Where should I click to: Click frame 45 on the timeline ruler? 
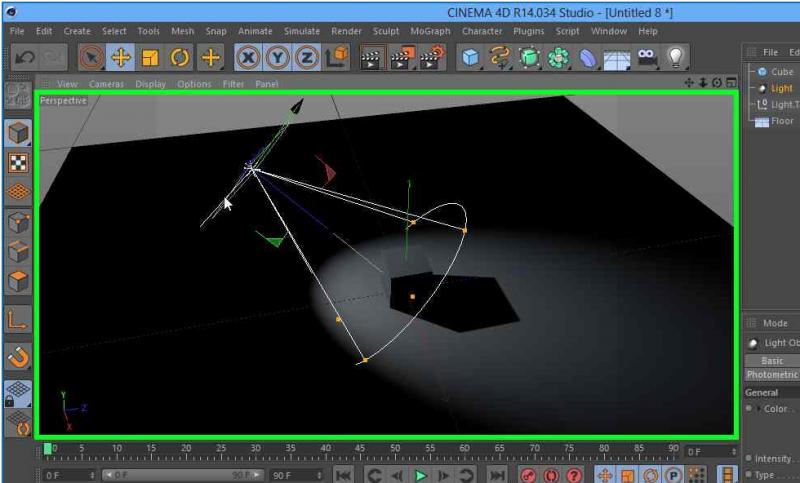click(359, 451)
